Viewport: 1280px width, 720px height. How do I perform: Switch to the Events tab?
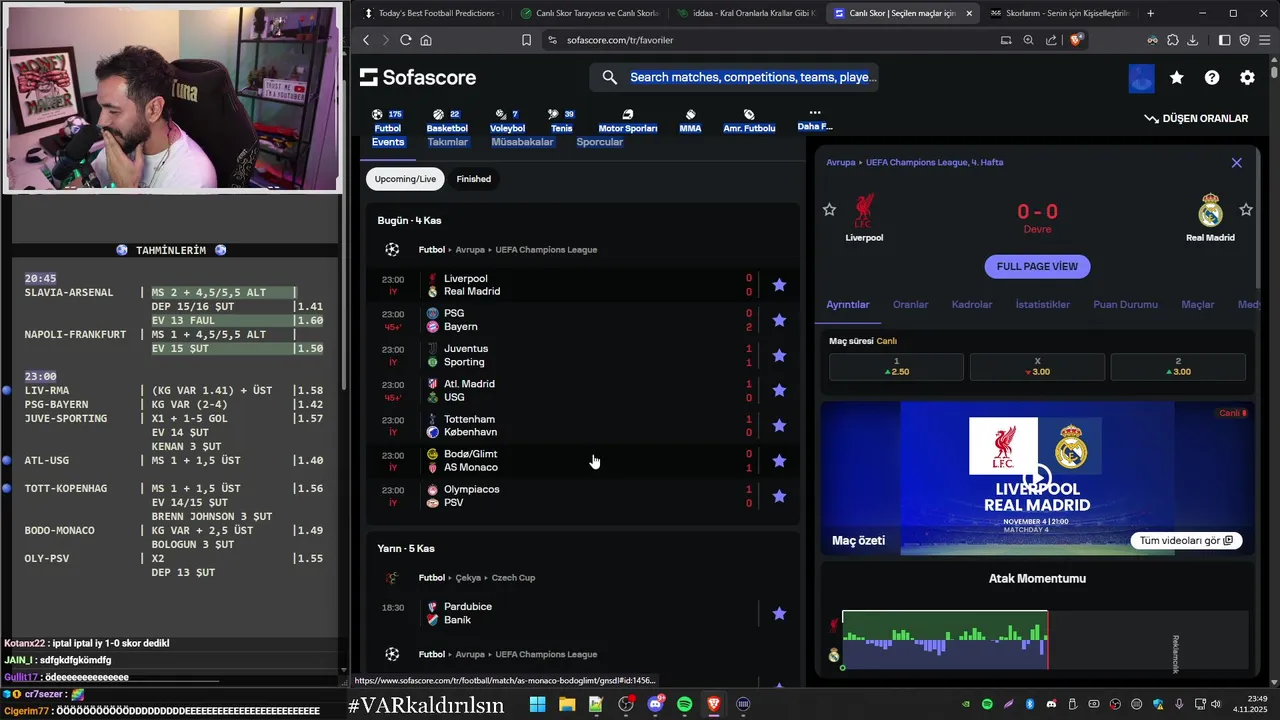click(388, 142)
